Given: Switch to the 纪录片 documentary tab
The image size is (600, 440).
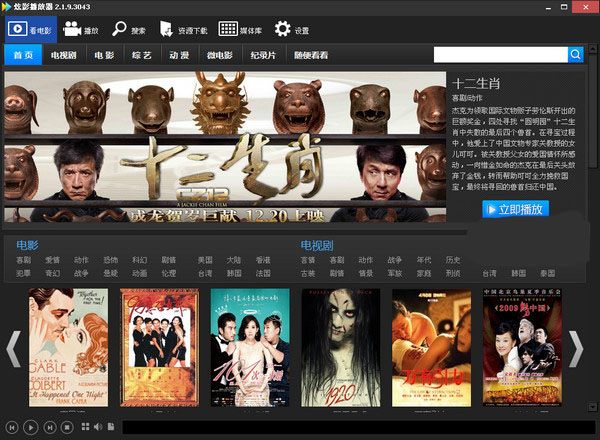Looking at the screenshot, I should (263, 55).
